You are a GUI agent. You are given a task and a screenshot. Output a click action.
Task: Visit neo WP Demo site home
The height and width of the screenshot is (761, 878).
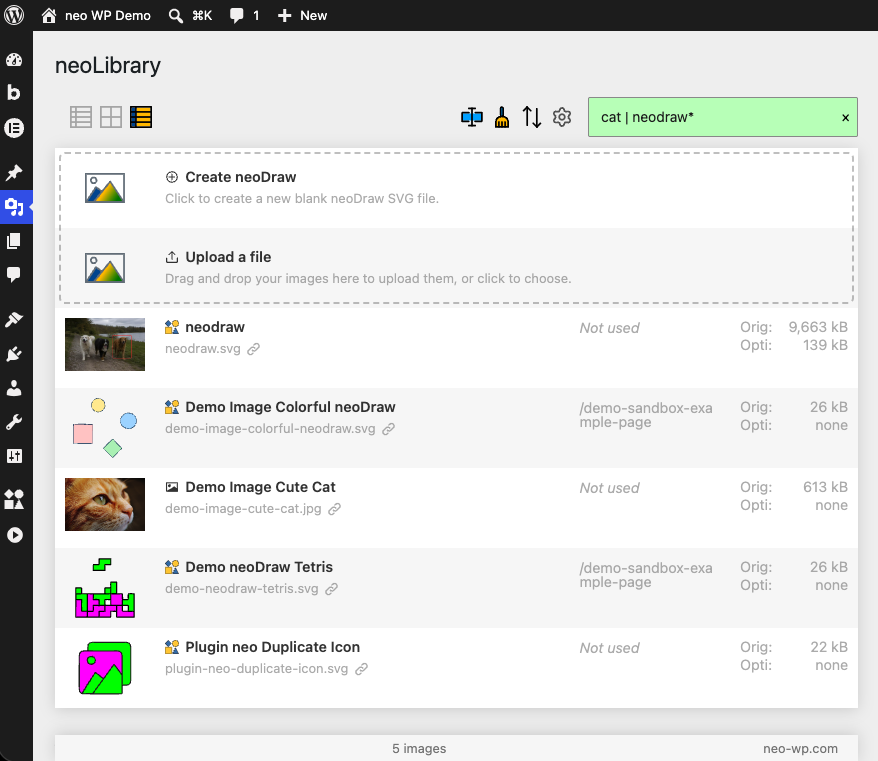(96, 15)
